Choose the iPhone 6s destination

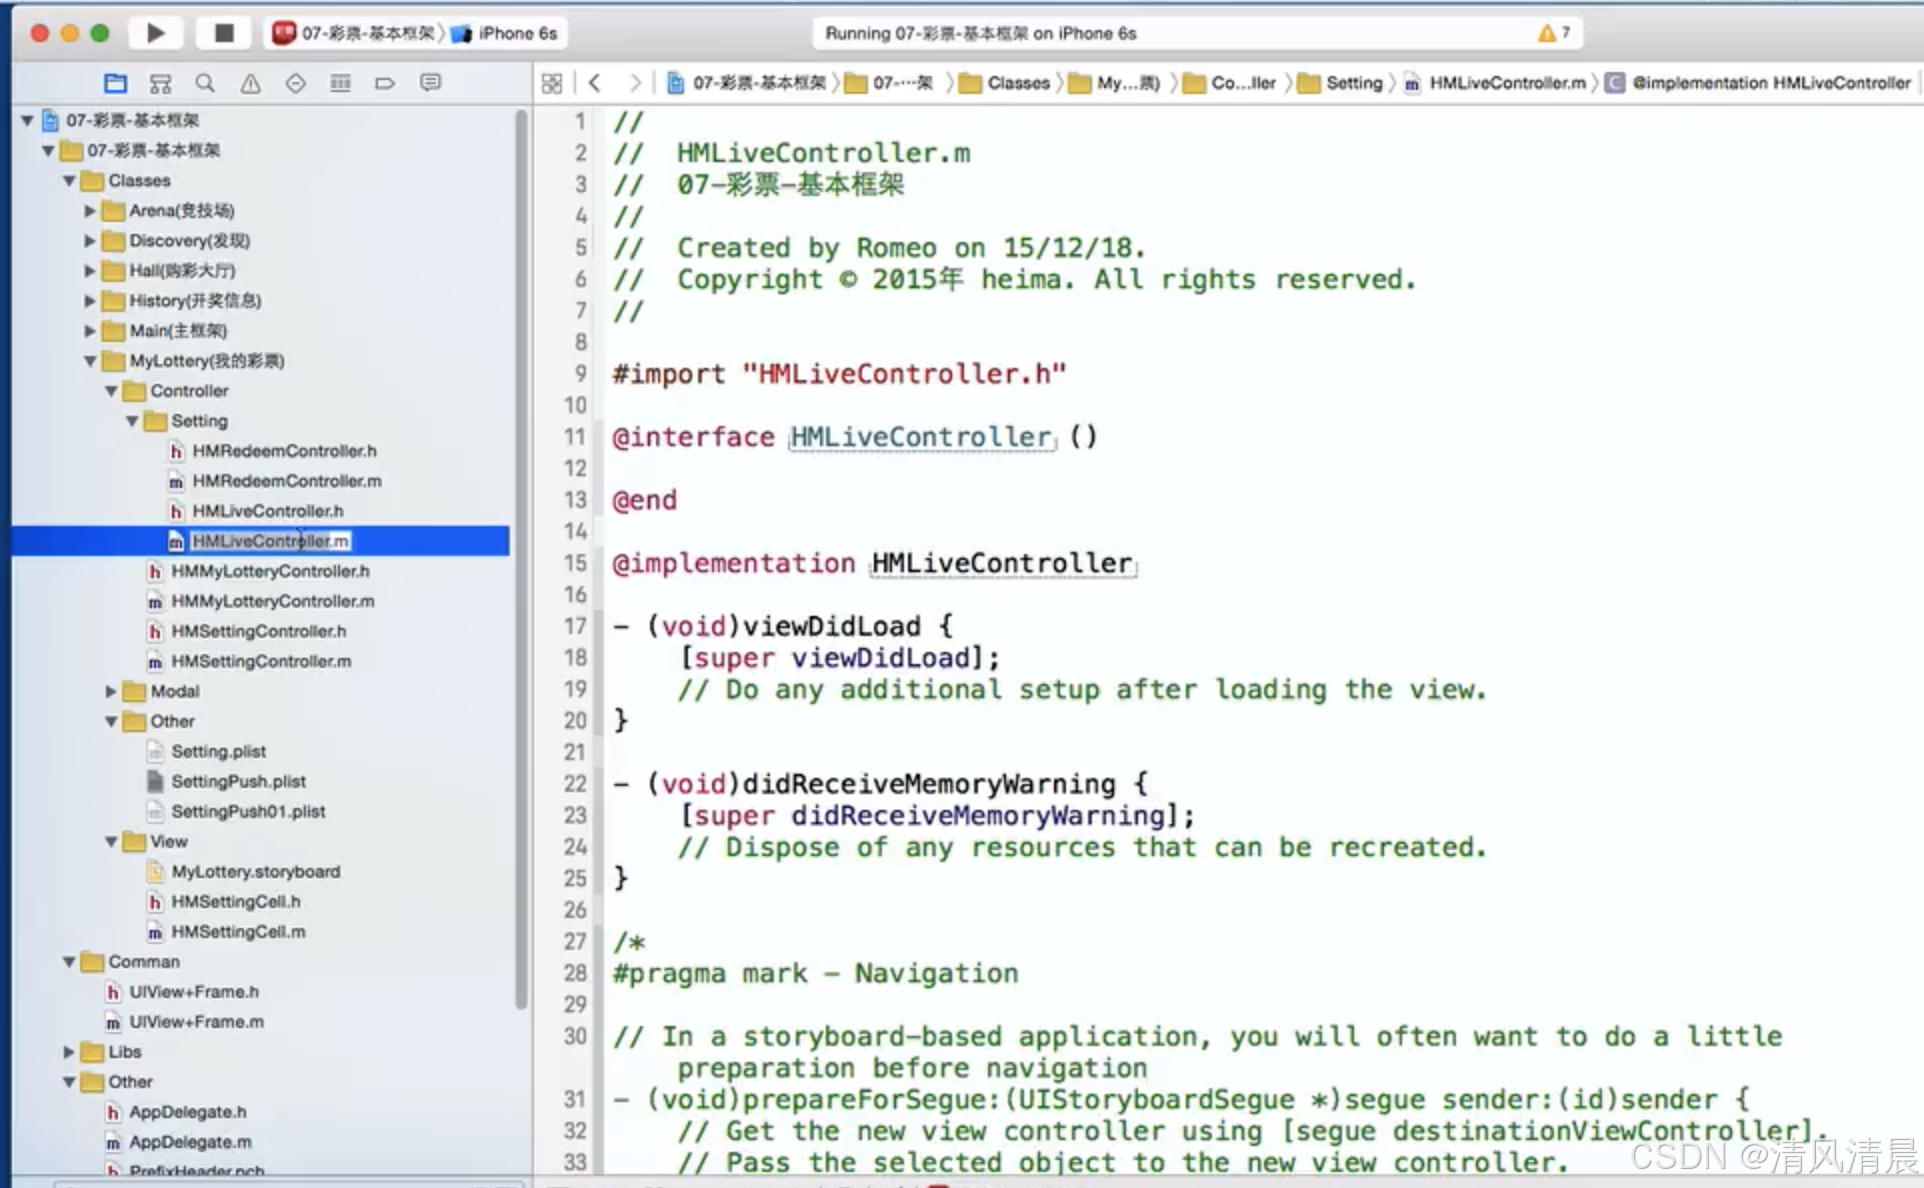505,33
